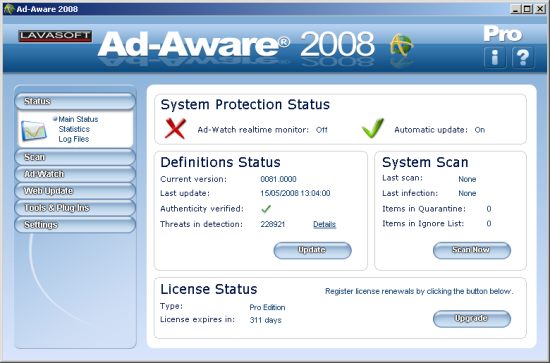Viewport: 550px width, 363px height.
Task: Open the Web Update section
Action: pyautogui.click(x=75, y=191)
